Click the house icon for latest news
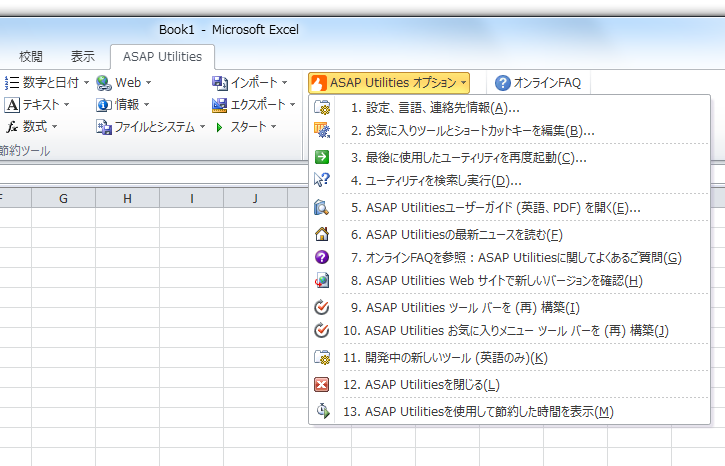This screenshot has height=466, width=725. 322,234
